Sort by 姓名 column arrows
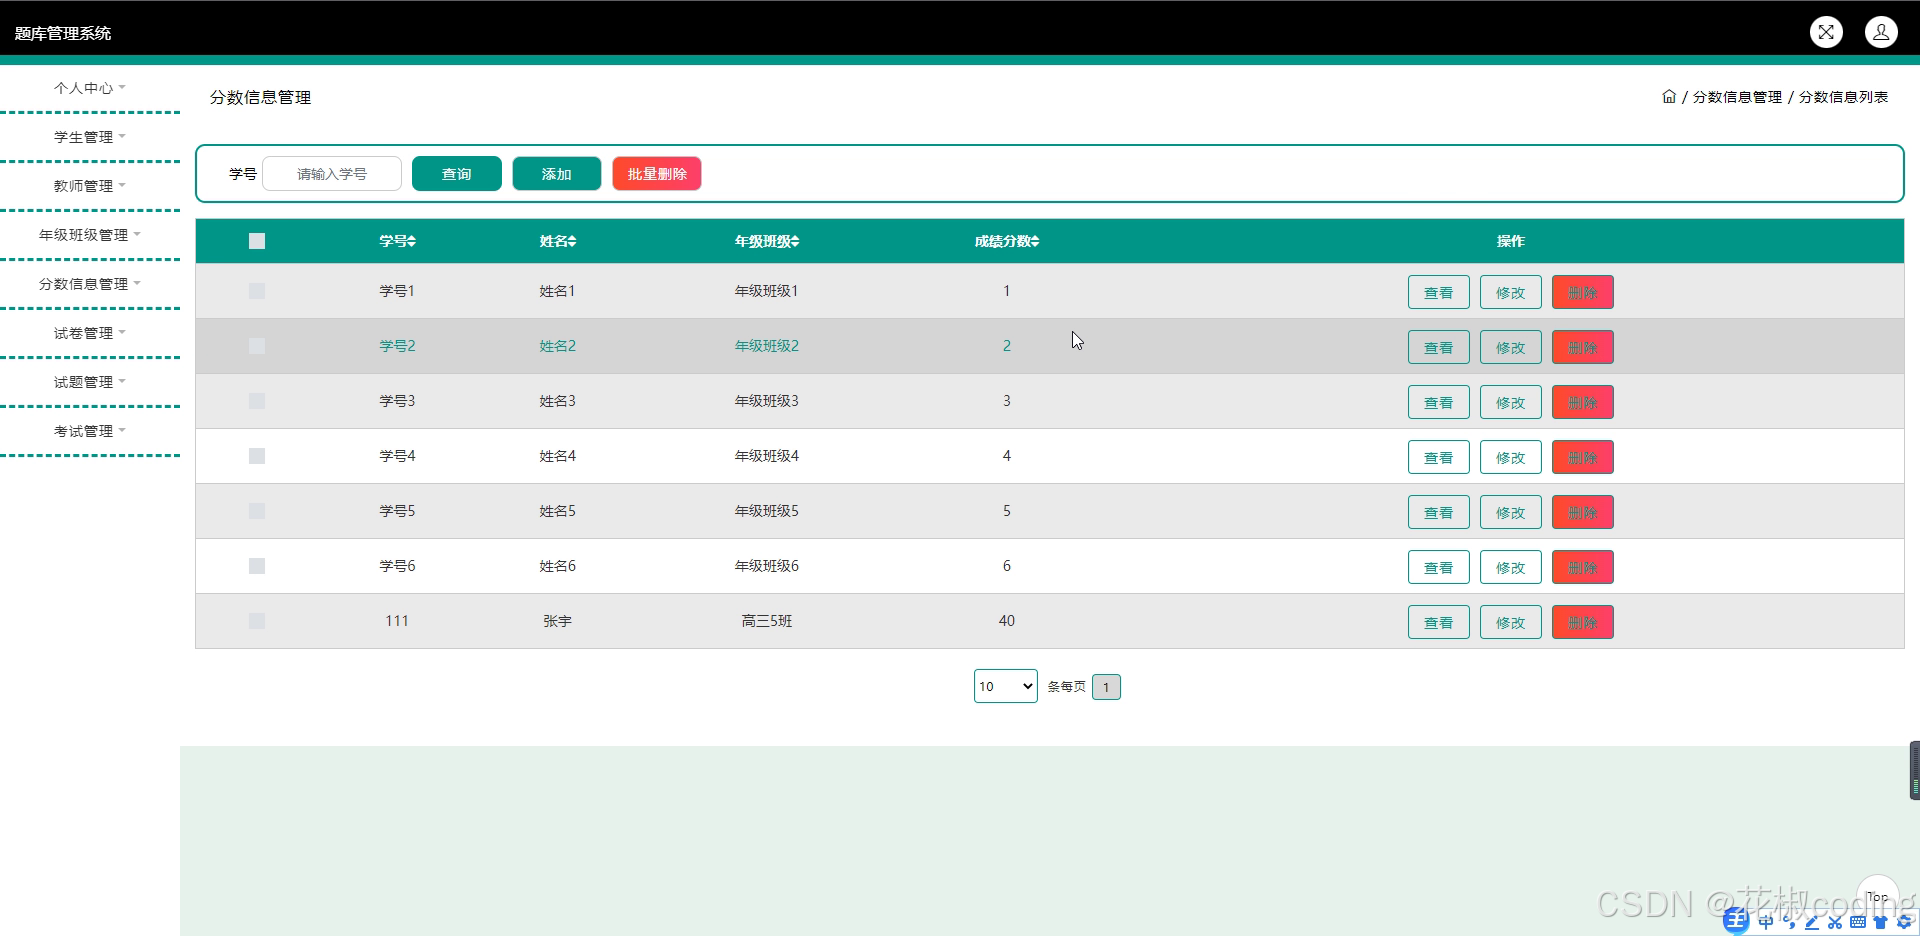 [572, 241]
